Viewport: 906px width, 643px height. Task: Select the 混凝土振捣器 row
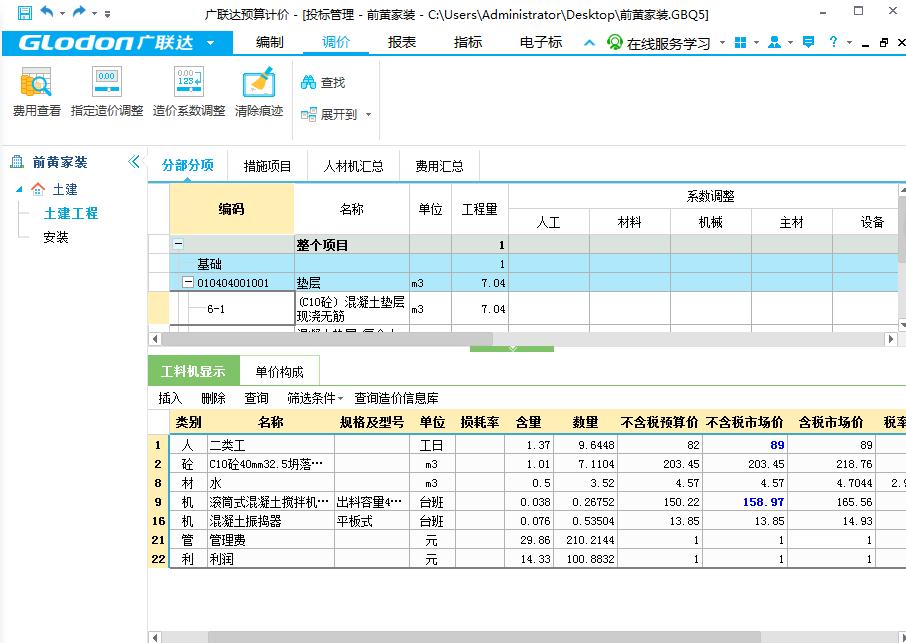527,521
